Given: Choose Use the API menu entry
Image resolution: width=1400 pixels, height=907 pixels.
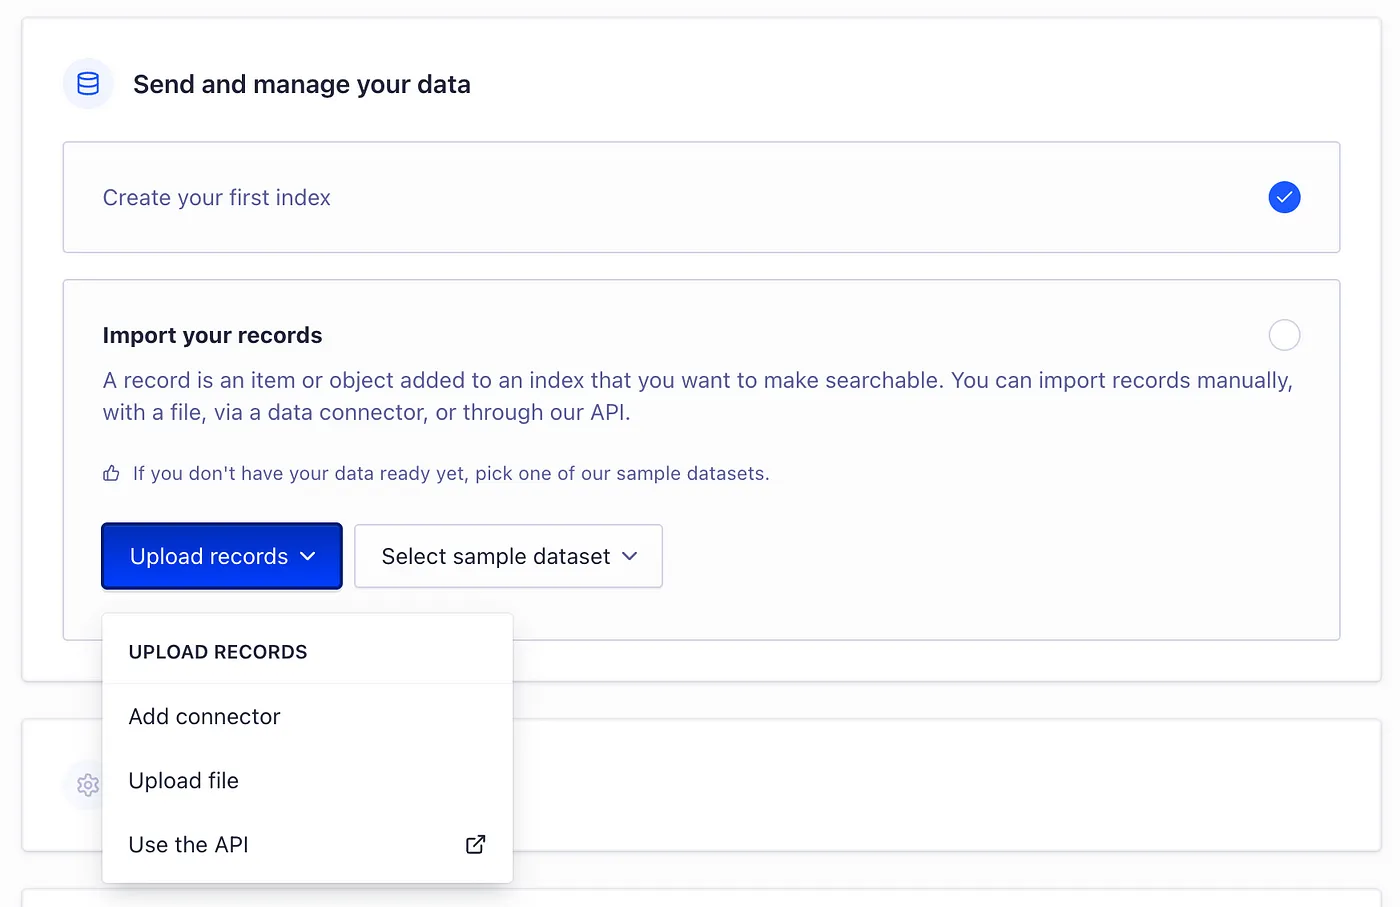Looking at the screenshot, I should pyautogui.click(x=307, y=844).
